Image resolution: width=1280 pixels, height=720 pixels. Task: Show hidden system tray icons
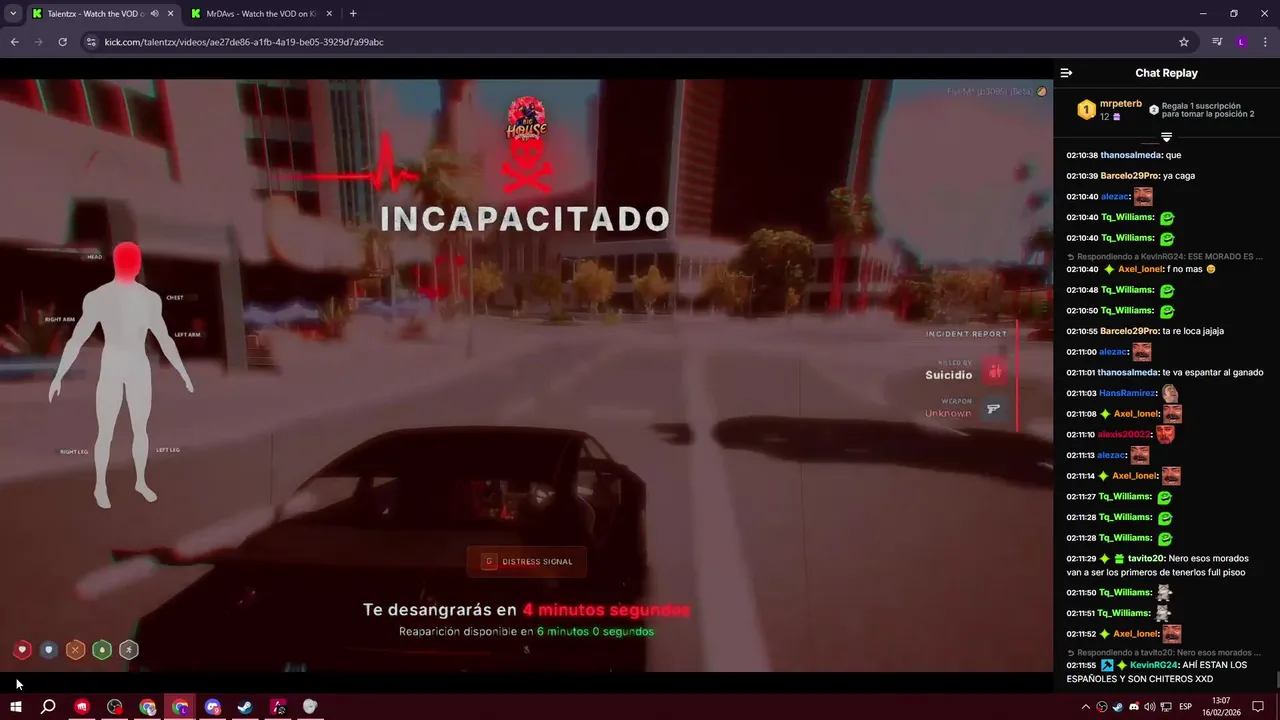1086,707
